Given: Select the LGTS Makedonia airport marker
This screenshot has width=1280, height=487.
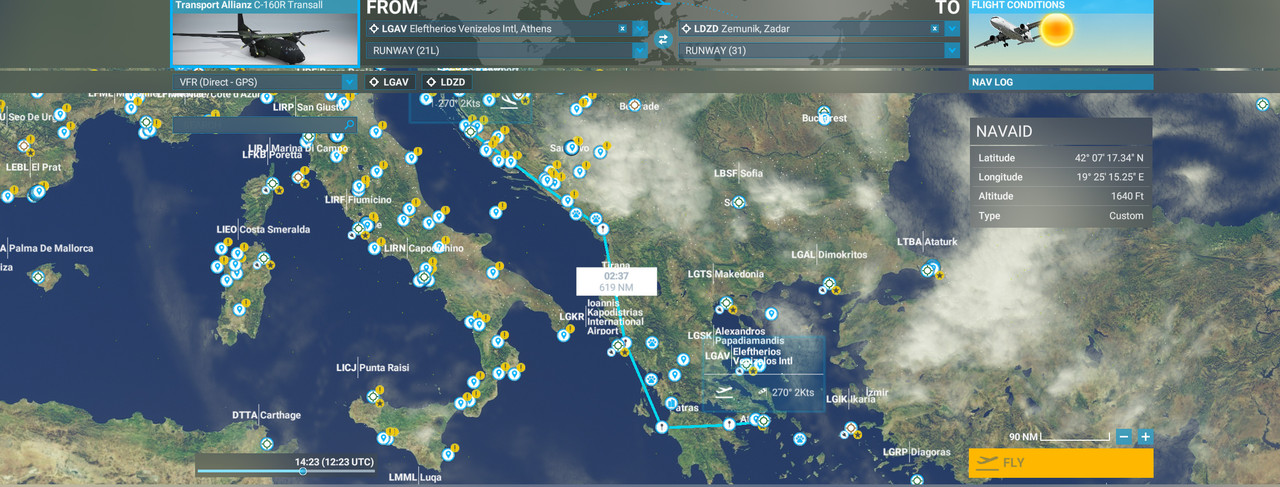Looking at the screenshot, I should (726, 305).
